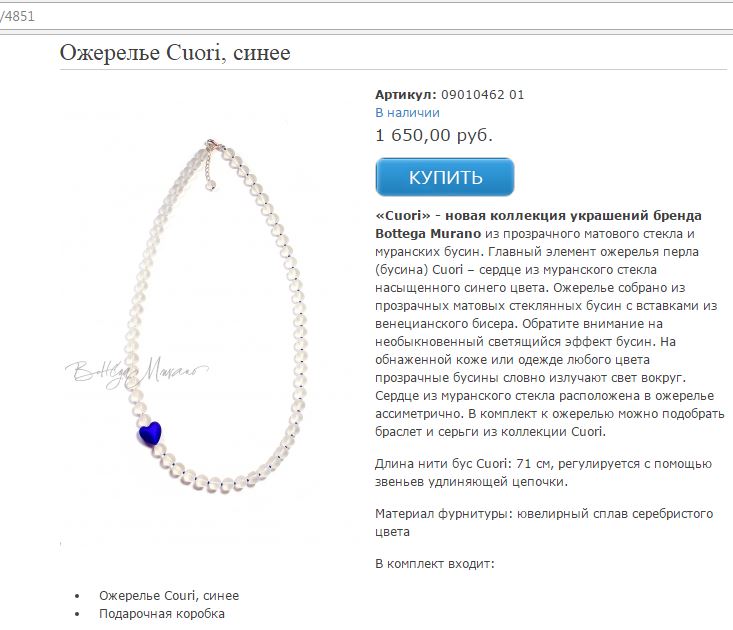Image resolution: width=733 pixels, height=630 pixels.
Task: Click the price 1 650,00 руб.
Action: pyautogui.click(x=434, y=135)
